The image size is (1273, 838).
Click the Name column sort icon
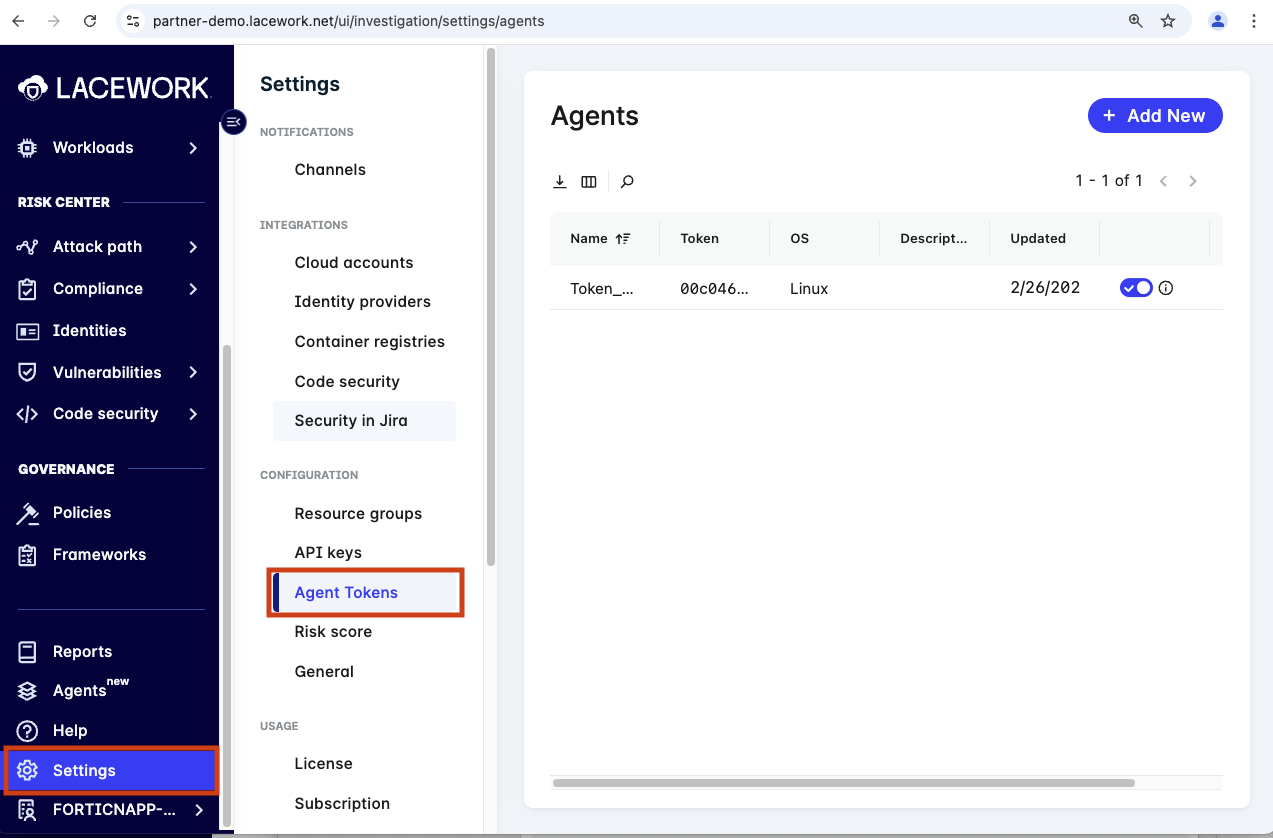tap(623, 238)
